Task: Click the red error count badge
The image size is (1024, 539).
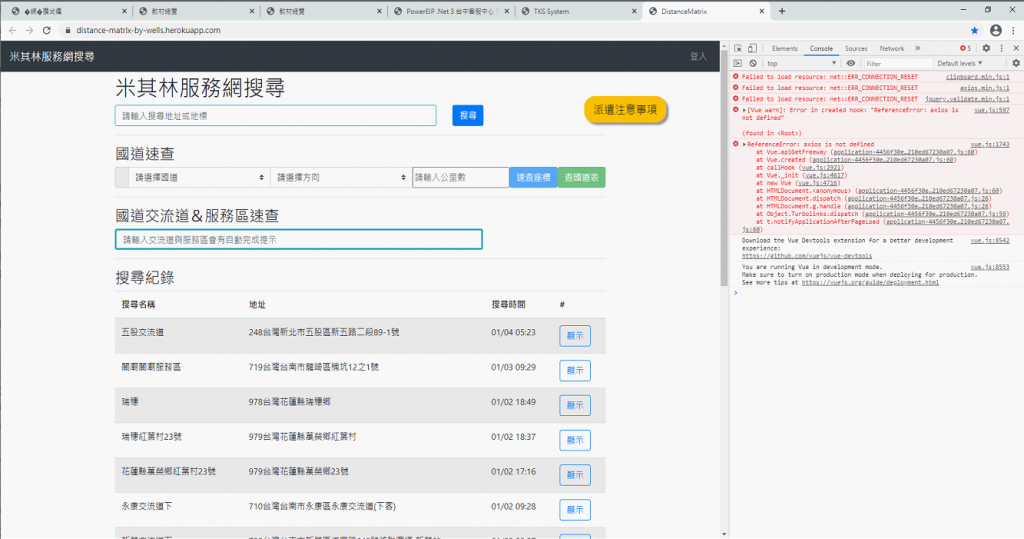Action: [965, 48]
